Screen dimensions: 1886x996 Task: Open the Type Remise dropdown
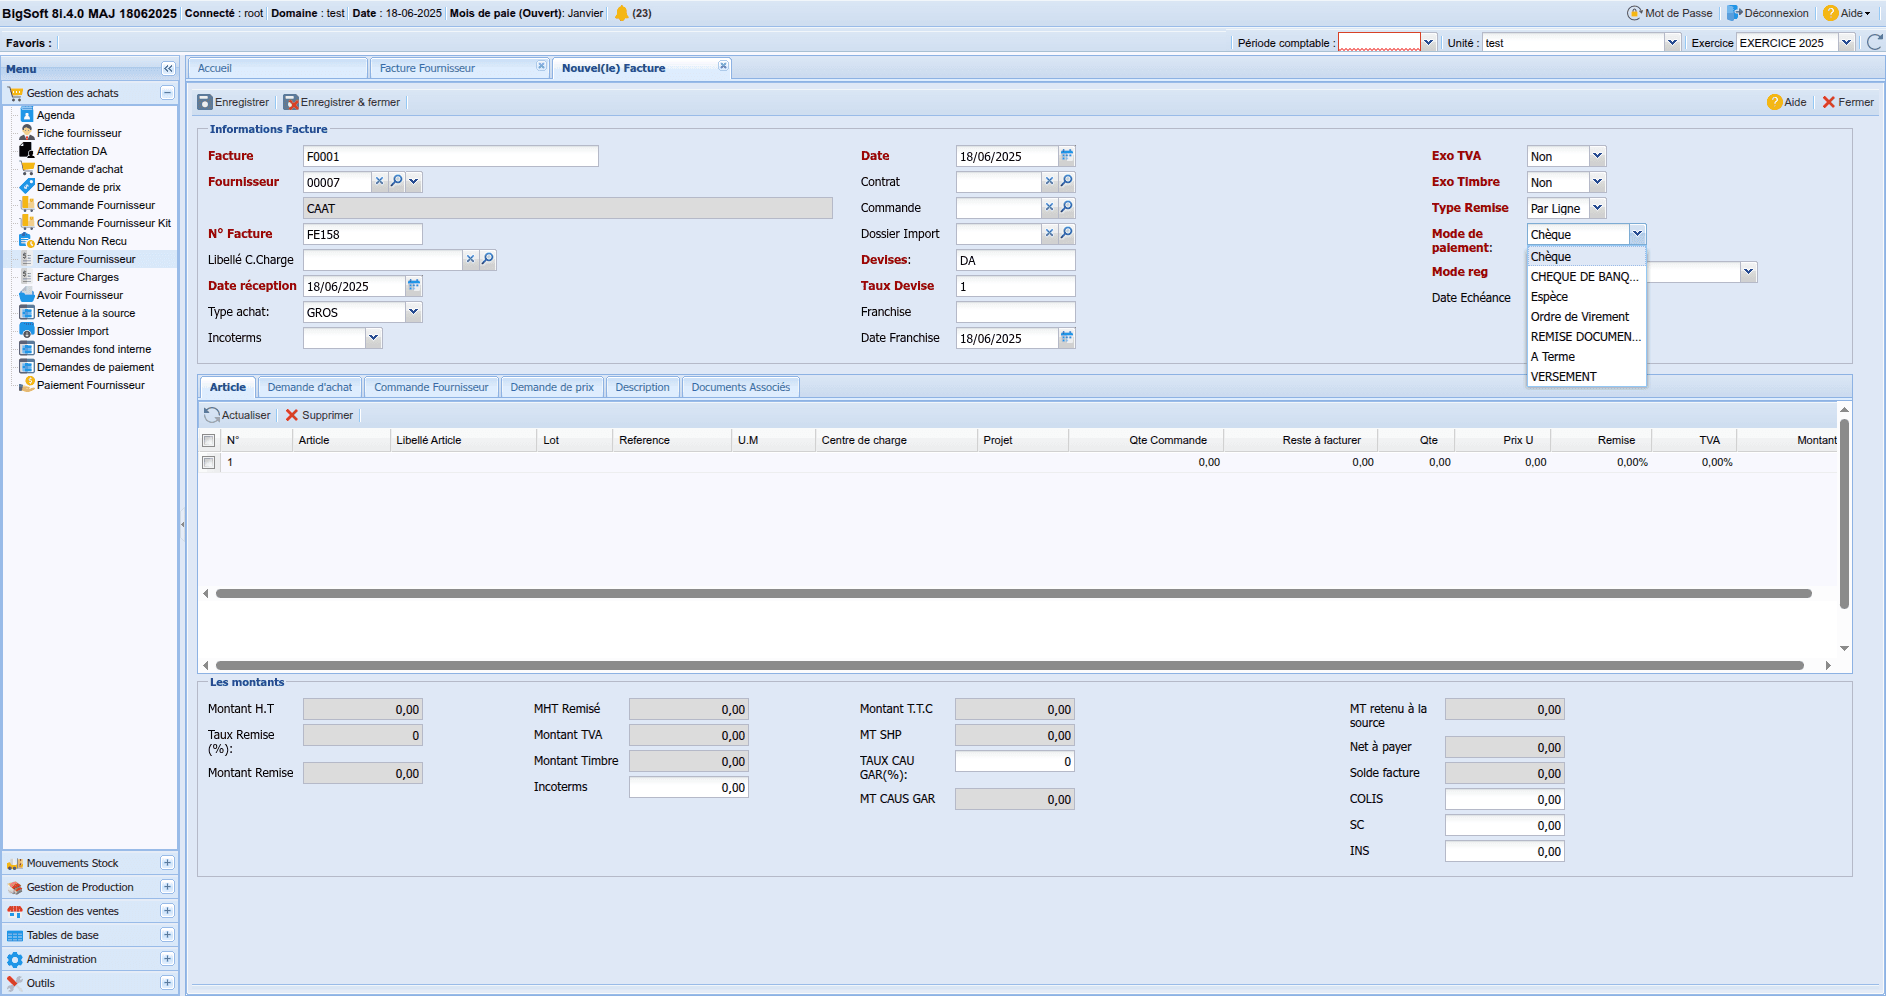point(1597,208)
